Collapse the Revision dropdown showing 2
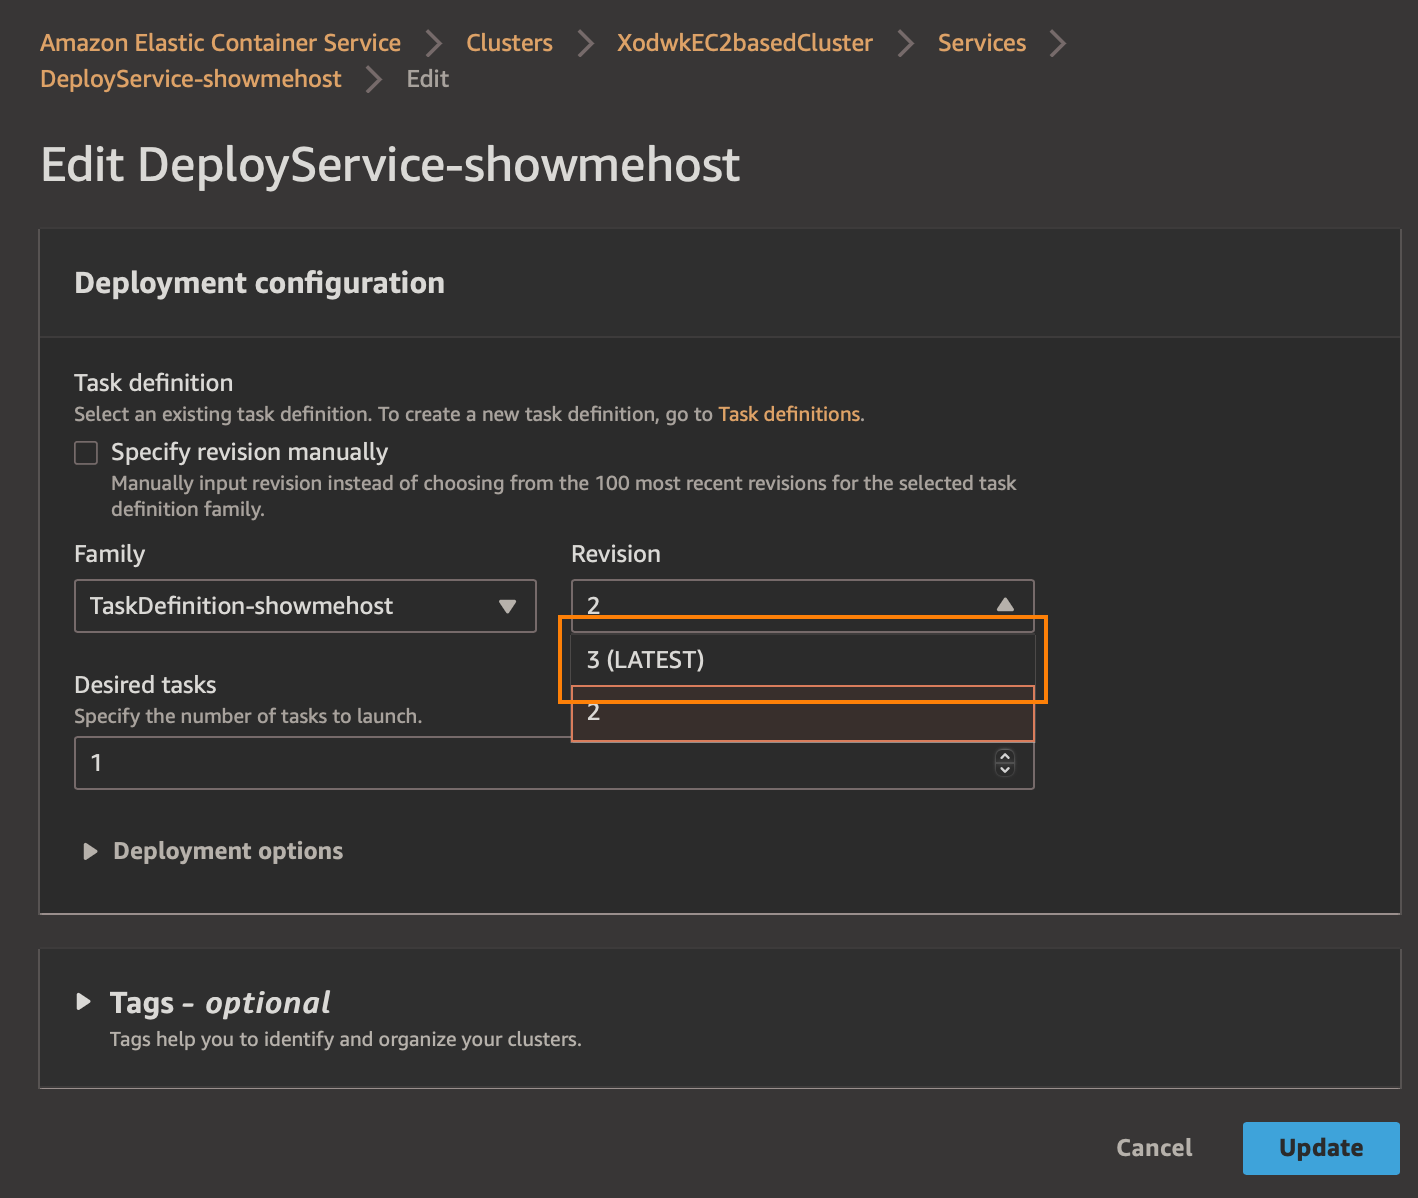Screen dimensions: 1418x1198 tap(802, 606)
